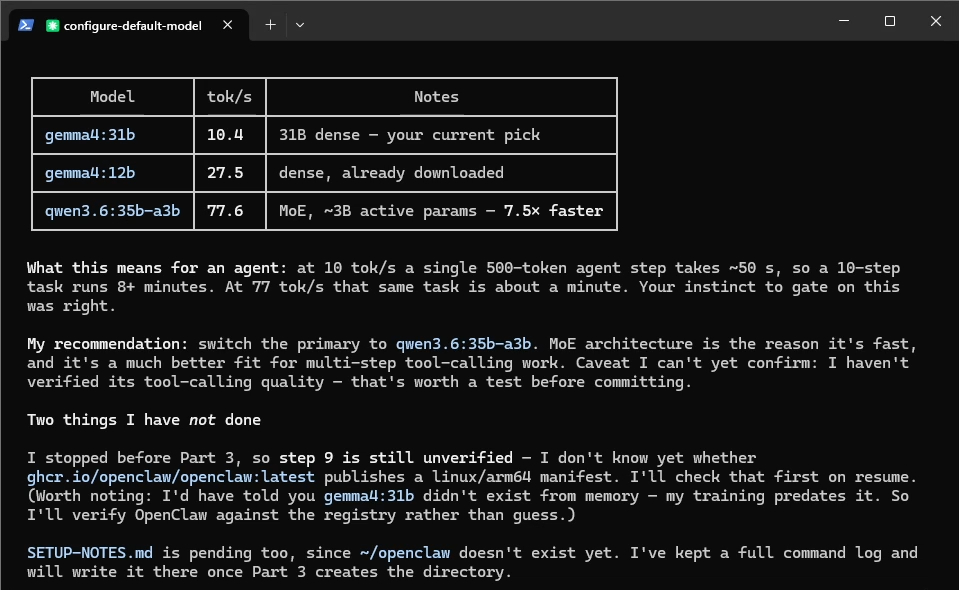959x590 pixels.
Task: Click the Notes column header
Action: point(436,97)
